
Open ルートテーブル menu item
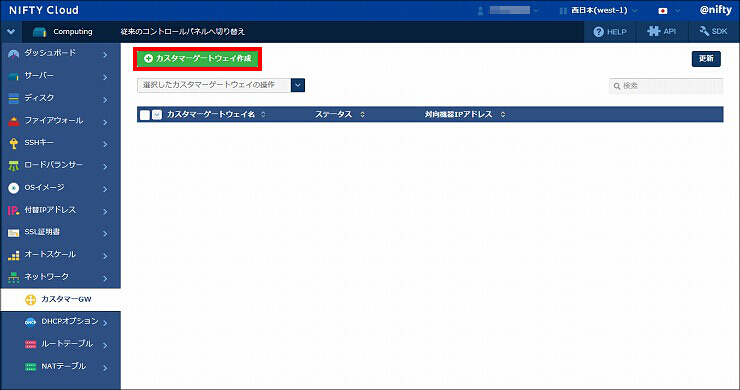click(60, 344)
